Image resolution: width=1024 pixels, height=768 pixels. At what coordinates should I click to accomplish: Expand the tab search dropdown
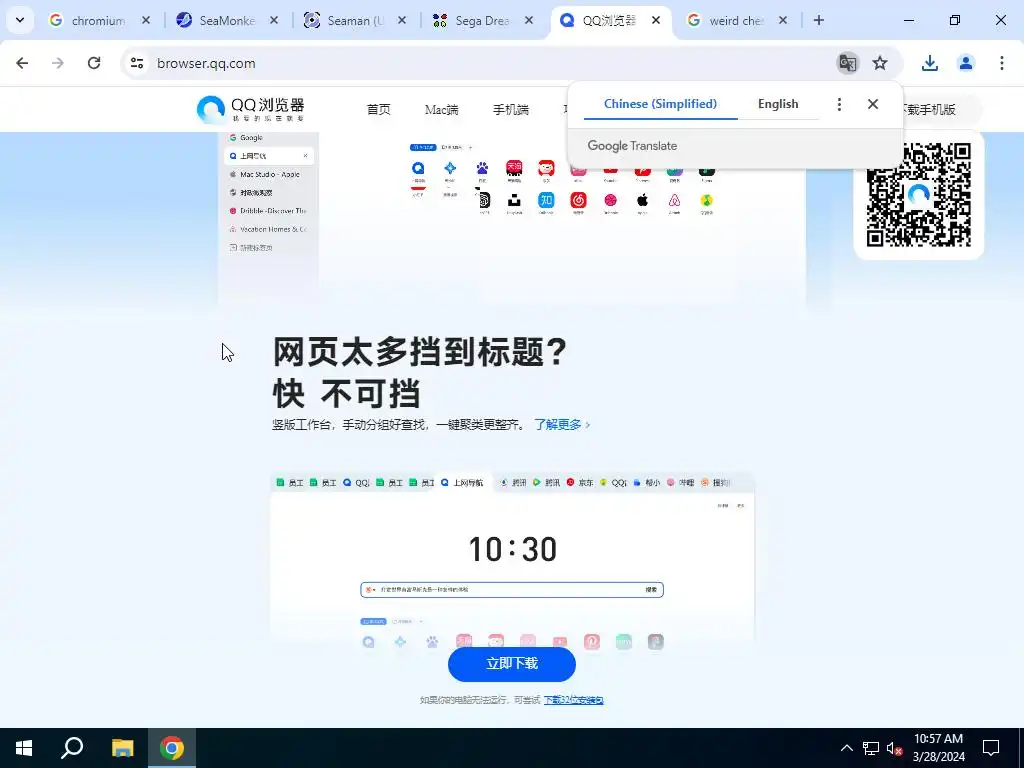tap(20, 20)
